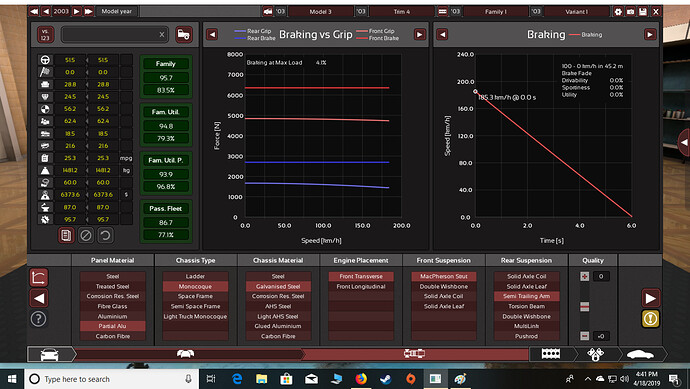This screenshot has height=389, width=690.
Task: Switch to the body design tab
Action: [x=186, y=354]
